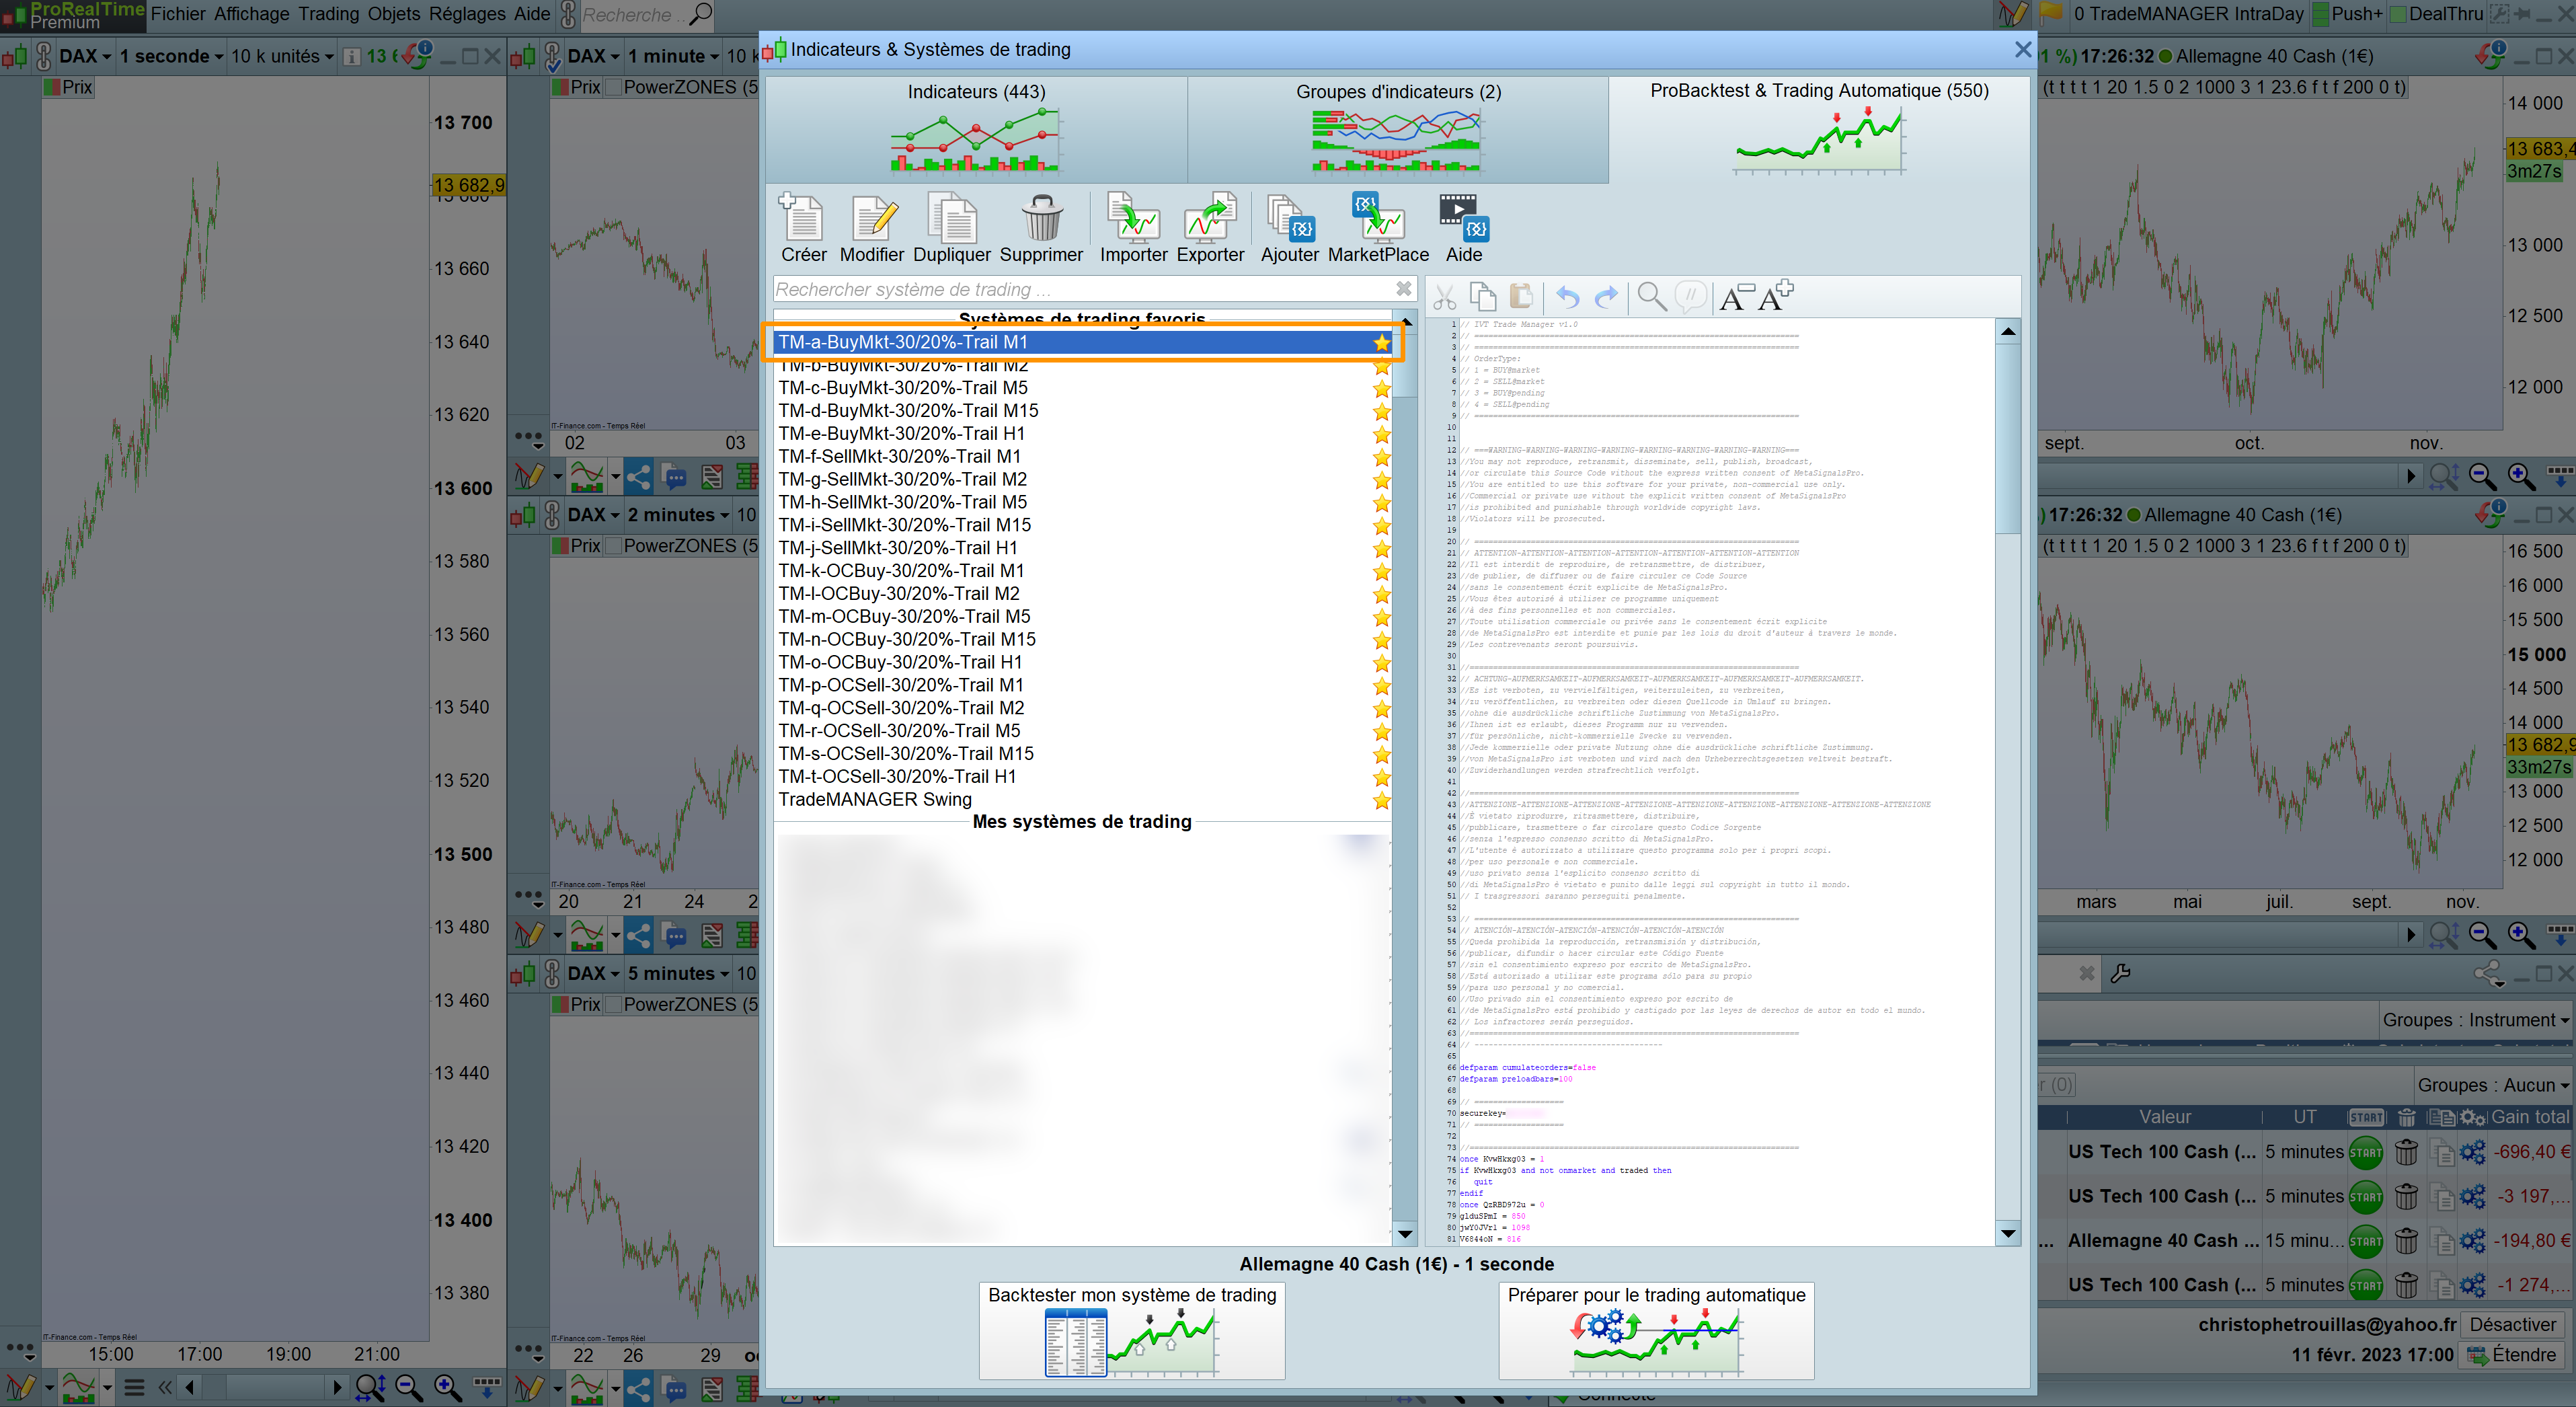Screen dimensions: 2576x1407
Task: Open the 1 seconde timeframe dropdown
Action: point(171,56)
